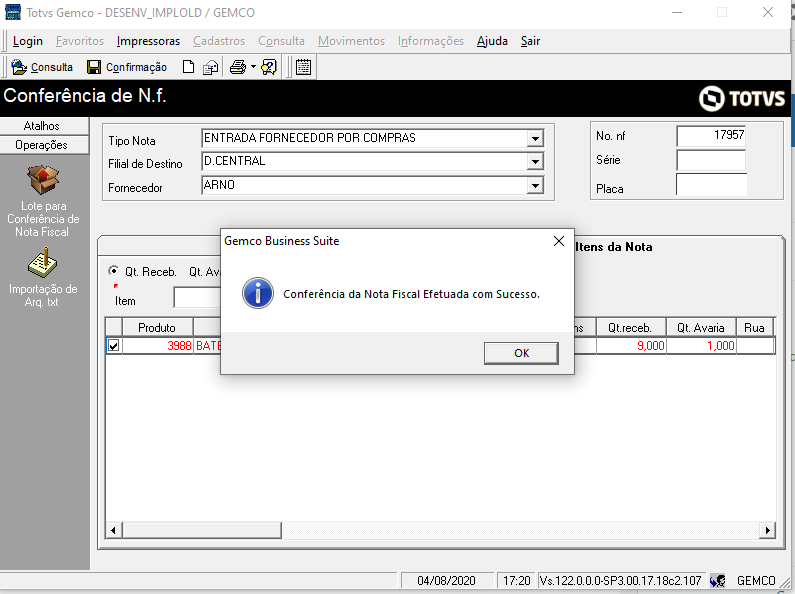
Task: Click the 3988 product cell
Action: 158,346
